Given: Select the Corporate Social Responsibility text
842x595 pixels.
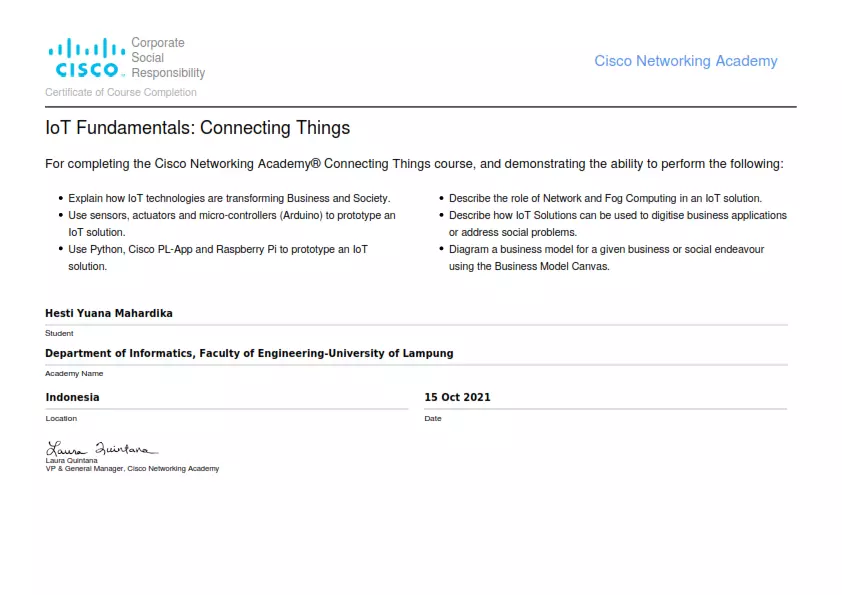Looking at the screenshot, I should (x=168, y=57).
